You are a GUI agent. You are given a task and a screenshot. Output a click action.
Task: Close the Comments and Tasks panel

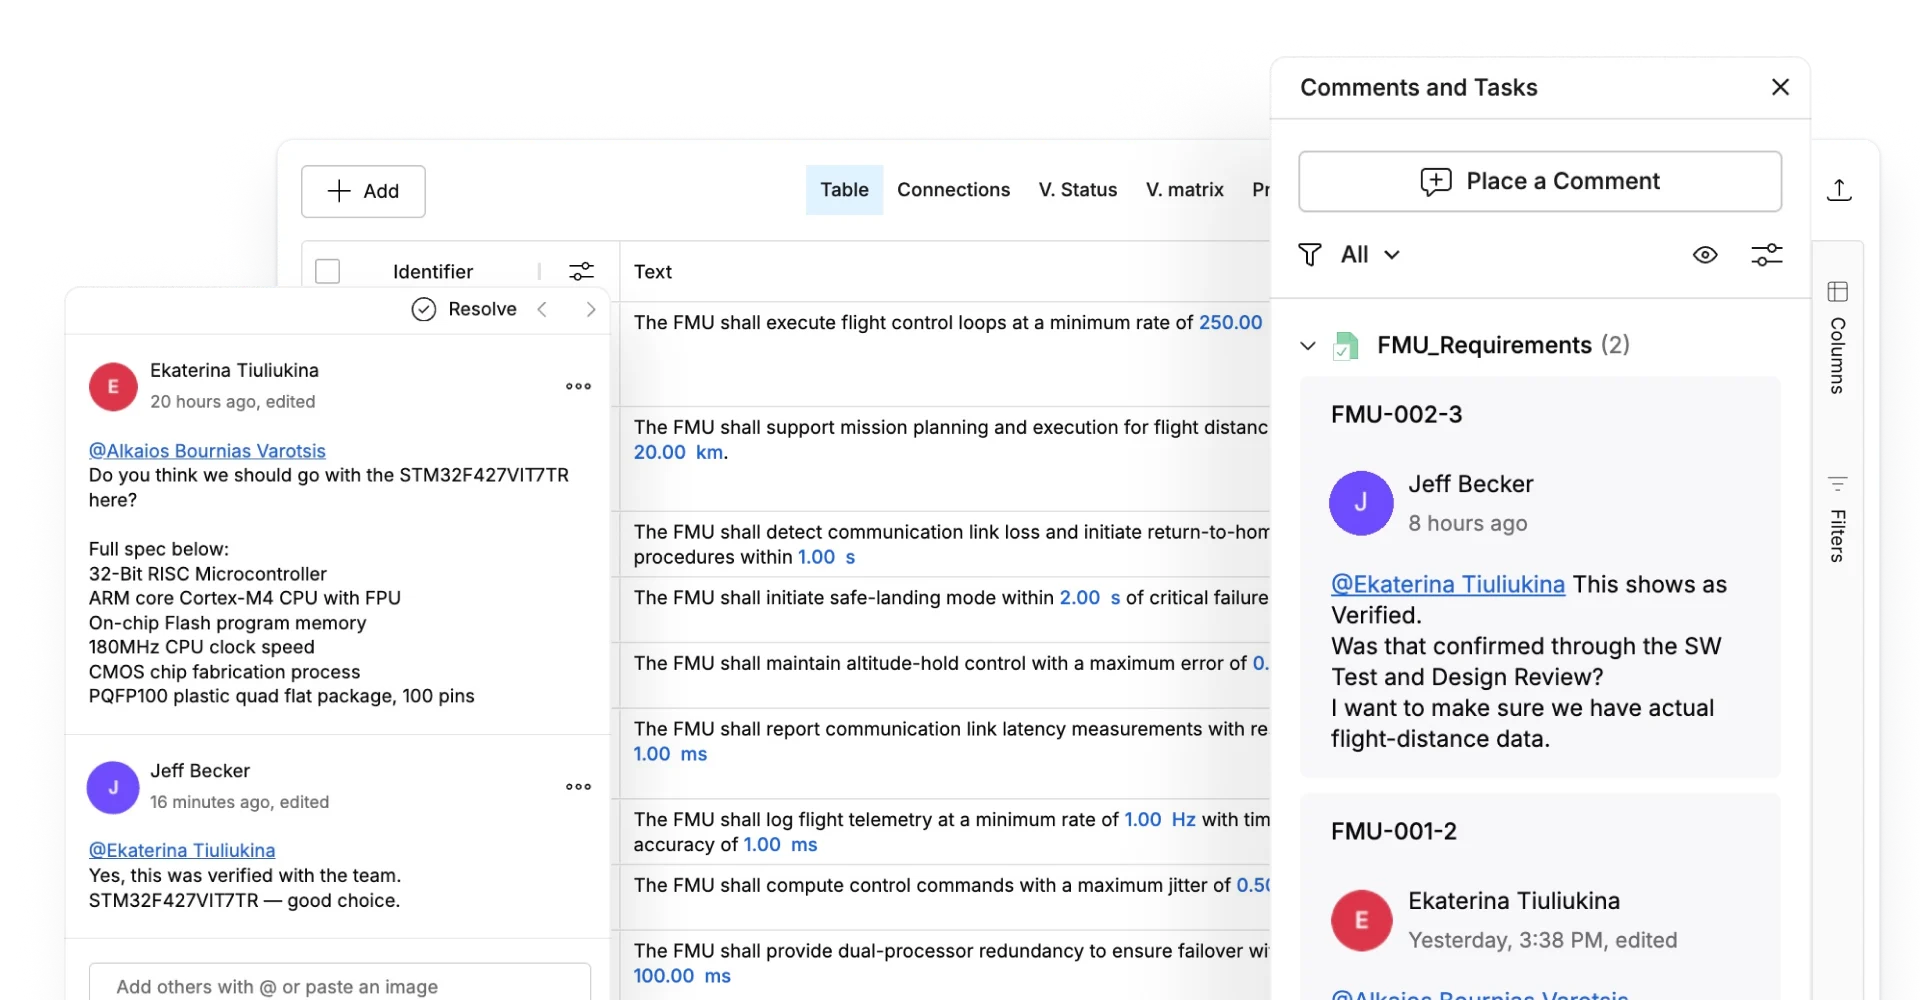1780,87
